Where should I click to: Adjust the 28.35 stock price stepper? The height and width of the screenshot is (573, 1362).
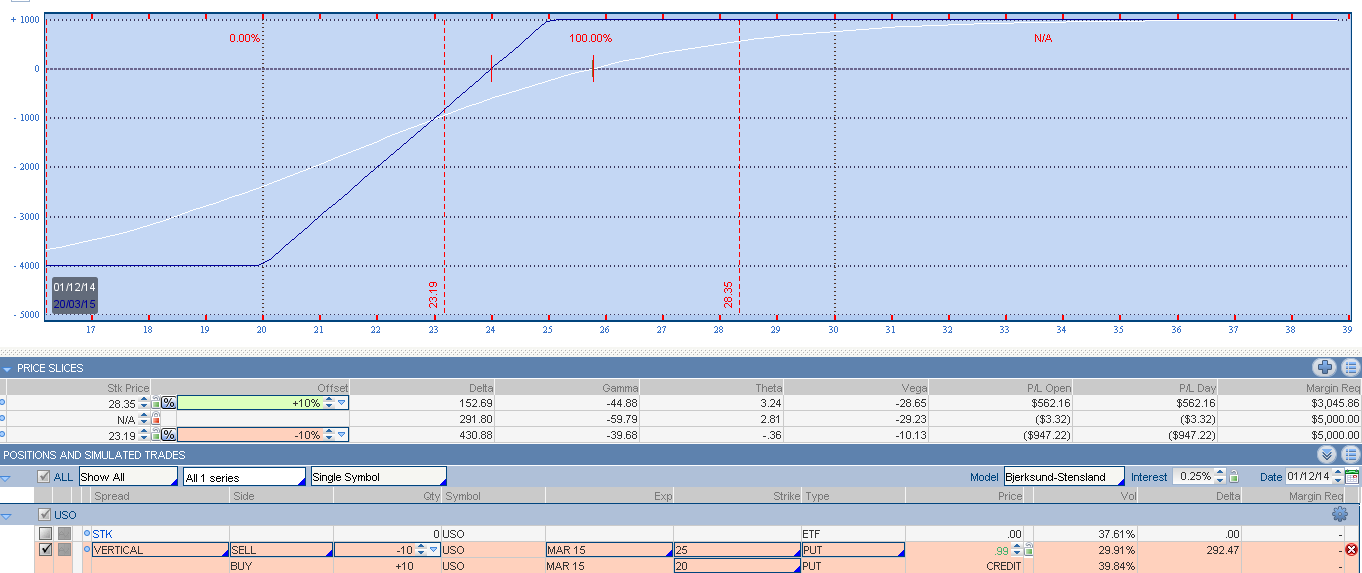pyautogui.click(x=144, y=402)
